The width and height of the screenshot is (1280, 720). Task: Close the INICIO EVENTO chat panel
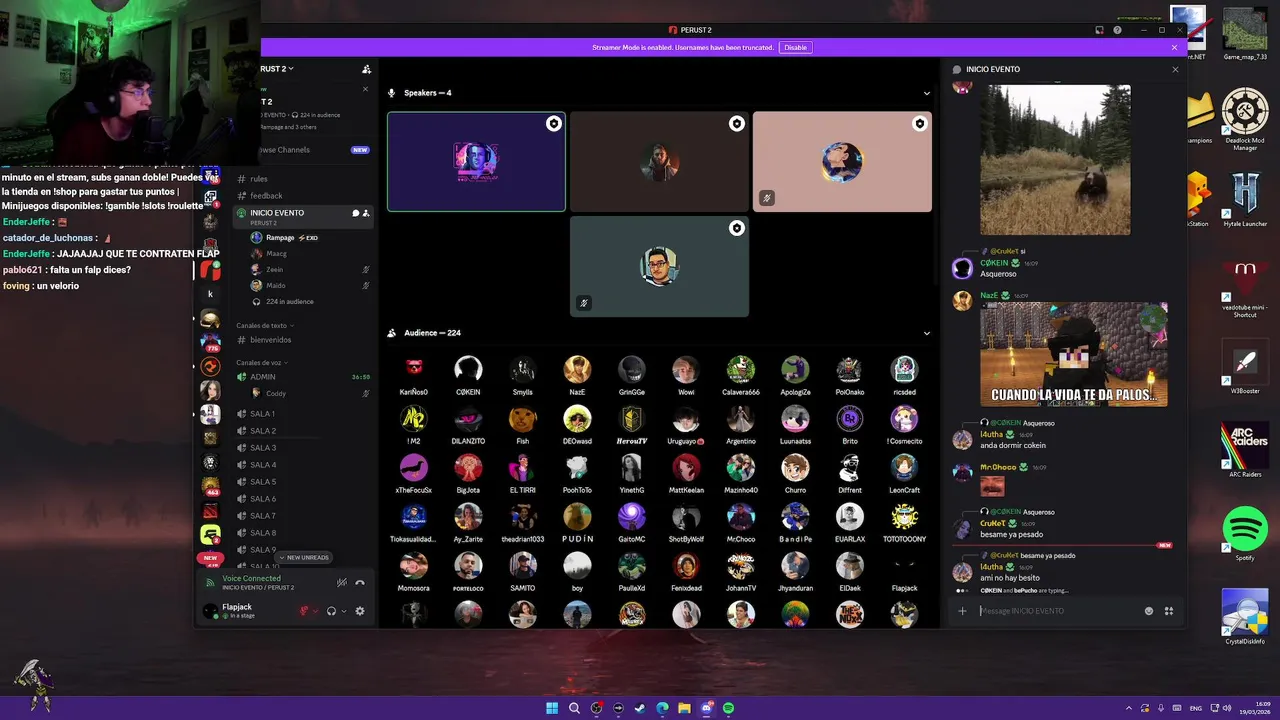[1175, 69]
